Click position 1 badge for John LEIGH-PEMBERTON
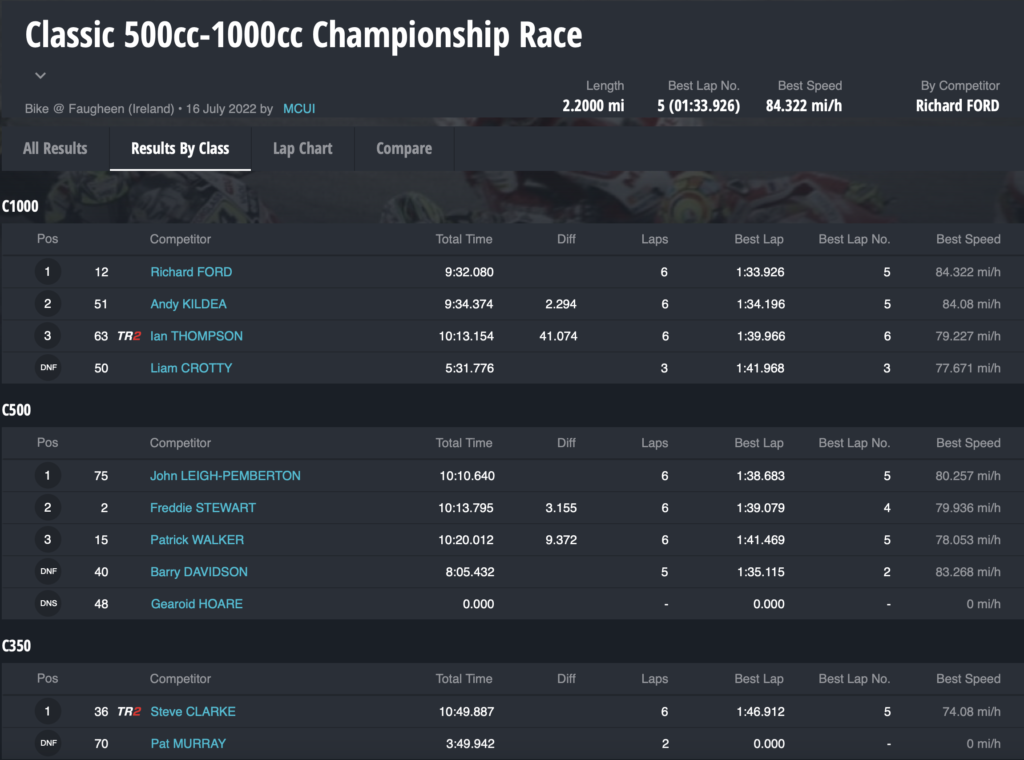This screenshot has width=1024, height=760. (48, 475)
